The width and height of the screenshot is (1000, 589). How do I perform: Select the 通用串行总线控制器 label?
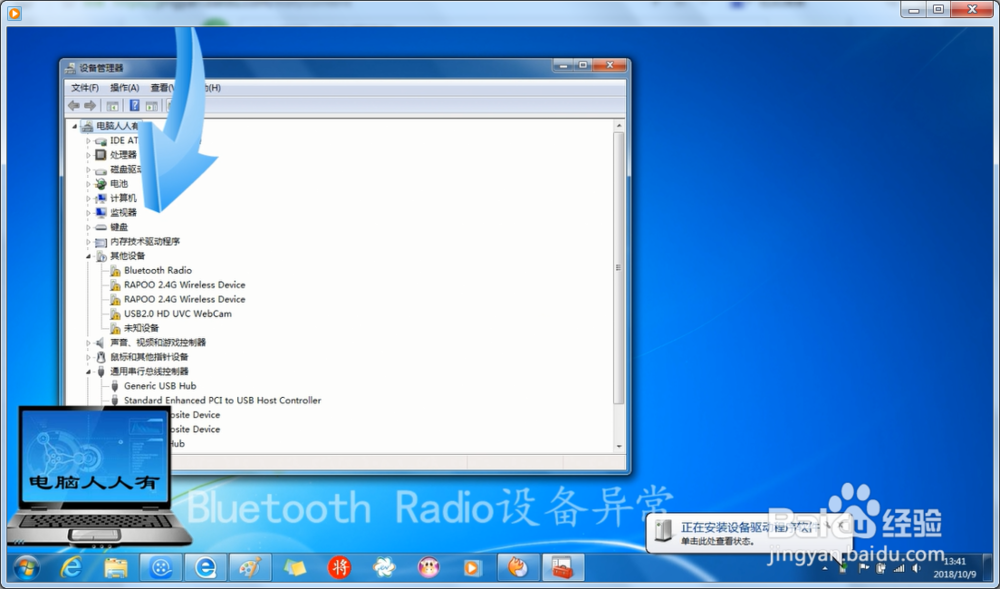click(x=149, y=372)
